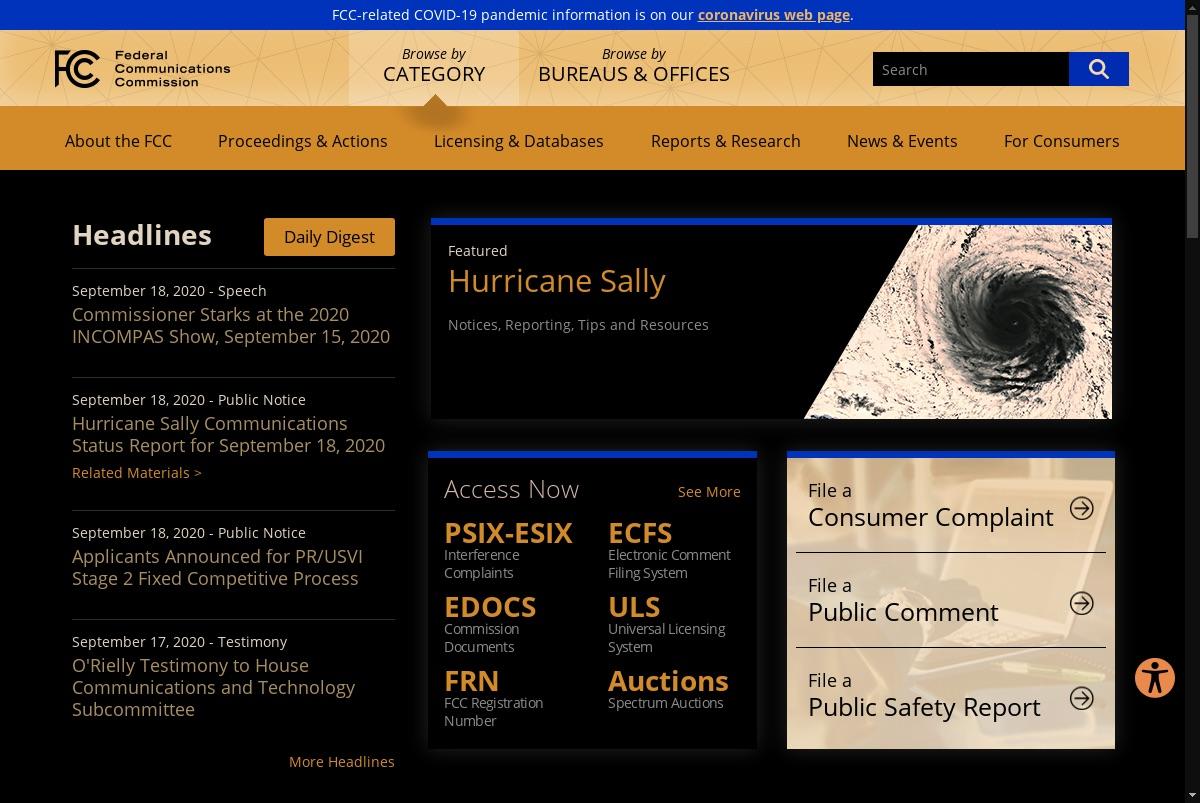Open Commissioner Starks INCOMPAS speech headline
This screenshot has height=803, width=1200.
tap(231, 325)
